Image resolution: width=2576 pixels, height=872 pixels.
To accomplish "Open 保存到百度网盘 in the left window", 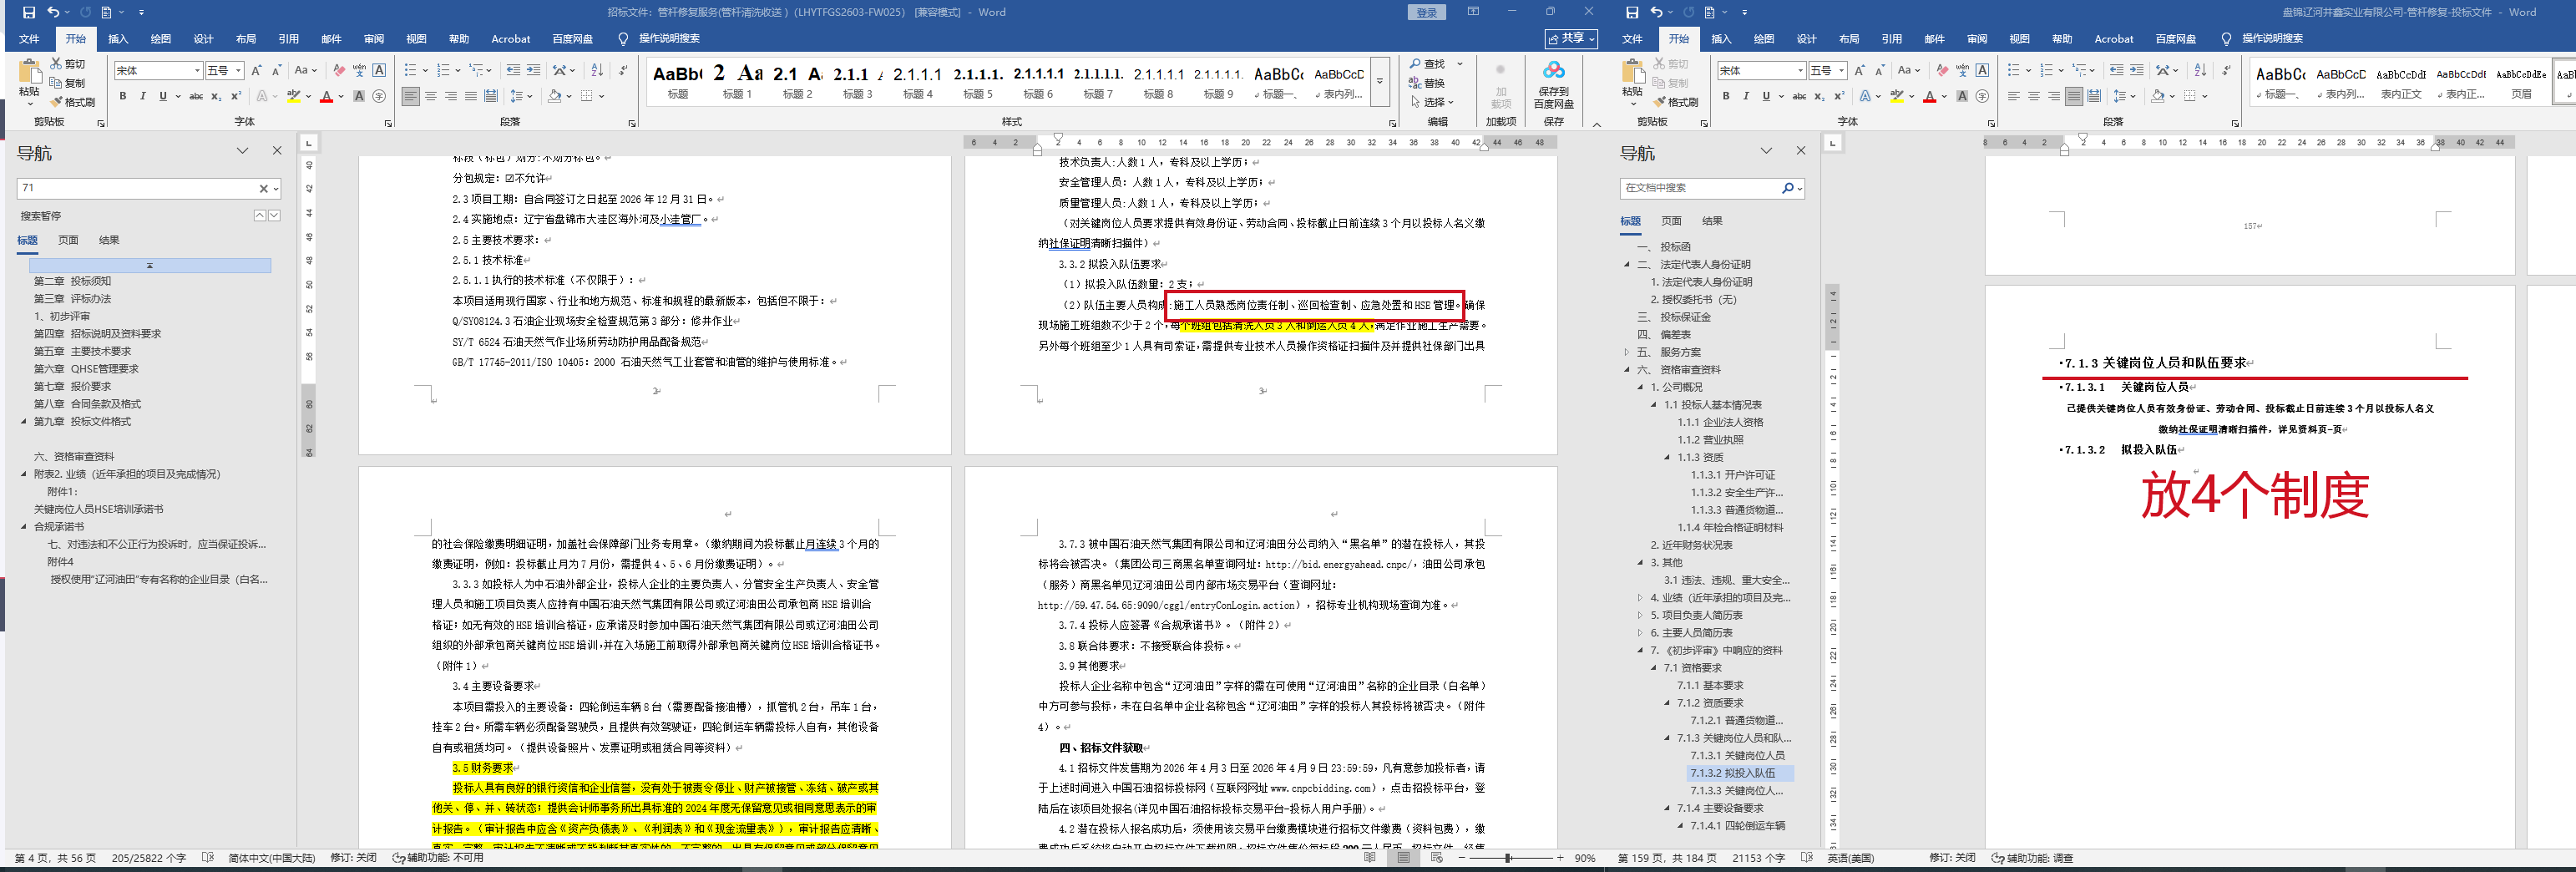I will point(1553,84).
